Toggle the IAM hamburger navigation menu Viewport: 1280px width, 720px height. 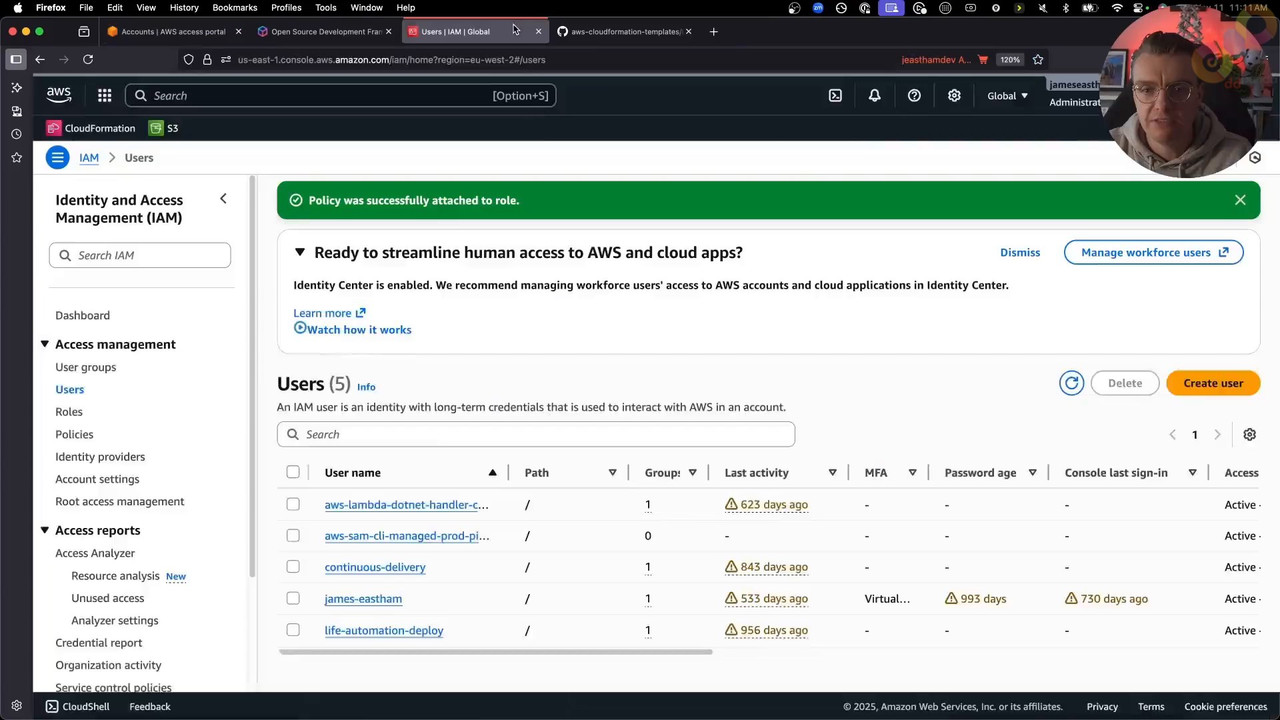(x=58, y=157)
